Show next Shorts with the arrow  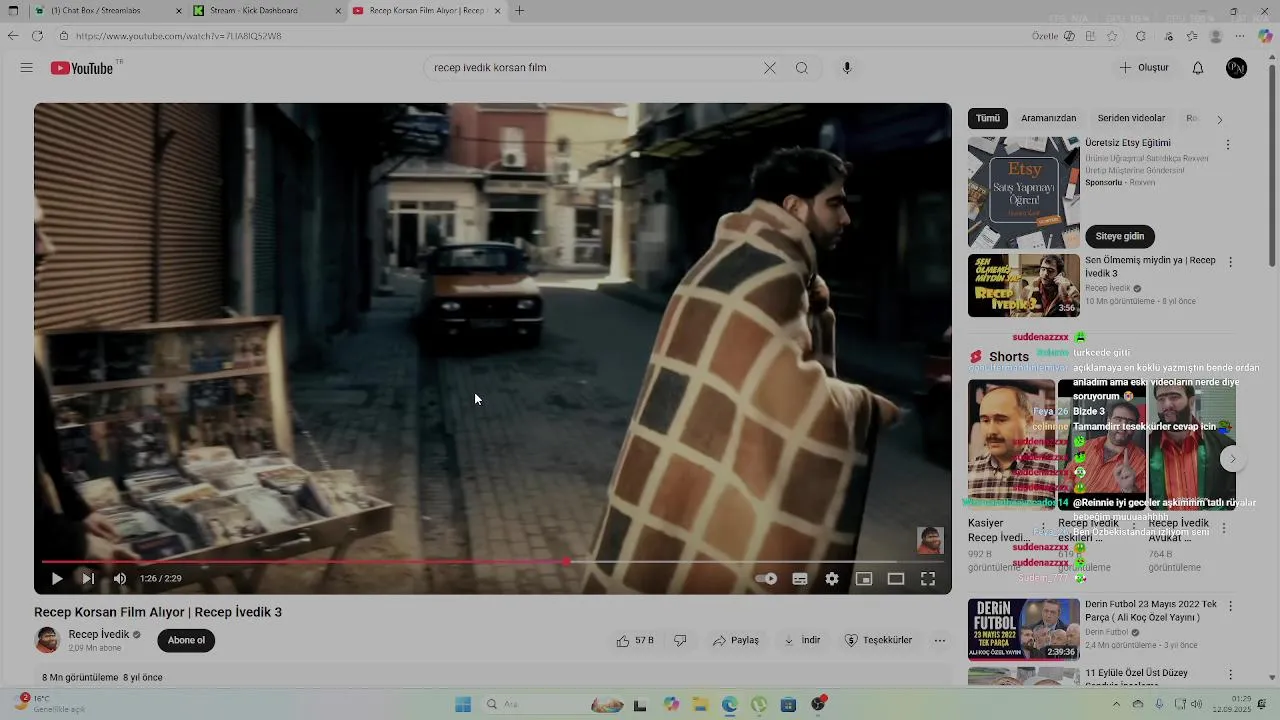pos(1233,459)
